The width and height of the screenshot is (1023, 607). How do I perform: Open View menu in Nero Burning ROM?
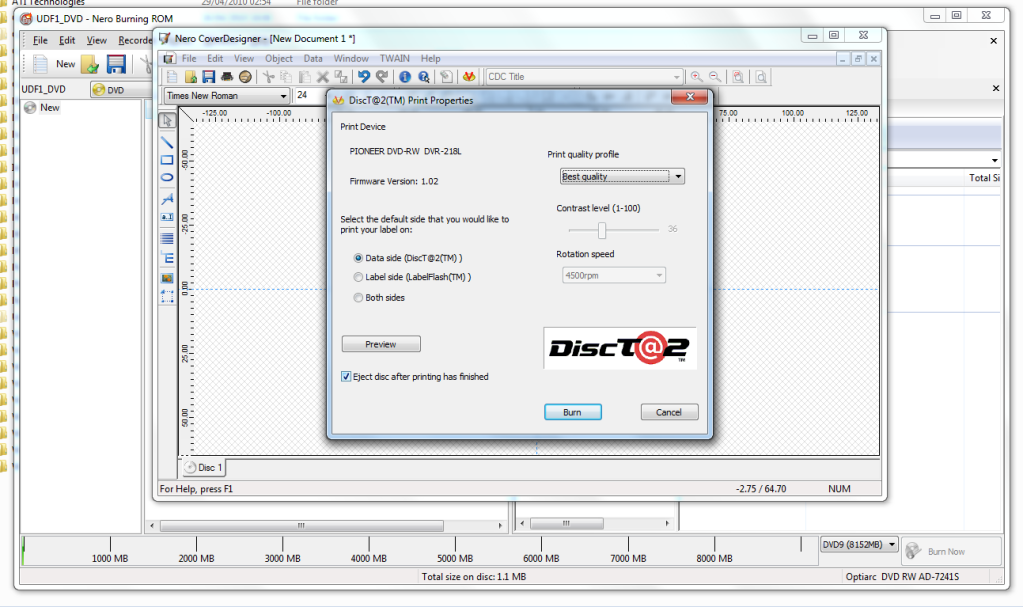[x=97, y=40]
